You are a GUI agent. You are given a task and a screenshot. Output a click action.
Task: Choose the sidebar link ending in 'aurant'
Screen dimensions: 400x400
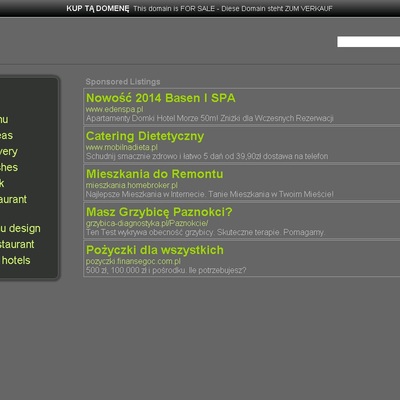(x=13, y=199)
